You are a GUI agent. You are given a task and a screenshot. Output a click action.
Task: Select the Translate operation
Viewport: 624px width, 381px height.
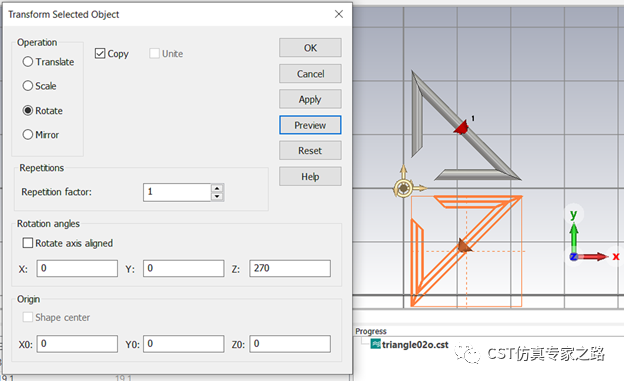pyautogui.click(x=28, y=62)
